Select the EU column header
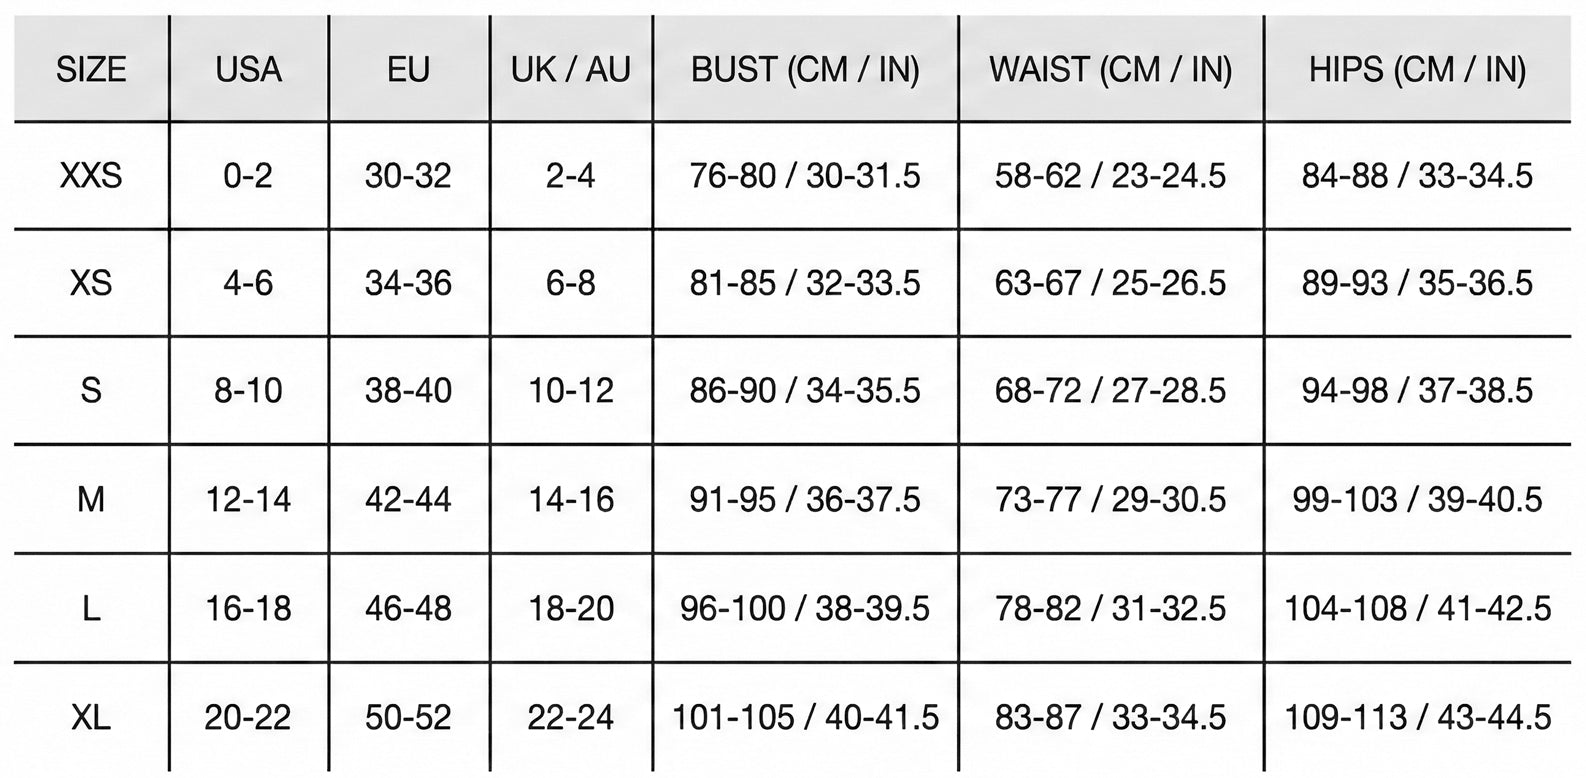The width and height of the screenshot is (1586, 778). pos(408,70)
